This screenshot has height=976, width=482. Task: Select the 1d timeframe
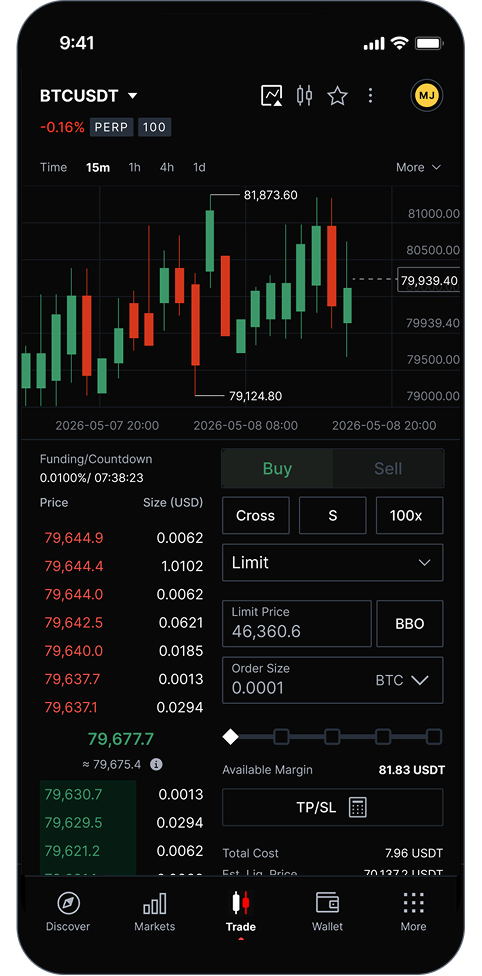click(199, 167)
